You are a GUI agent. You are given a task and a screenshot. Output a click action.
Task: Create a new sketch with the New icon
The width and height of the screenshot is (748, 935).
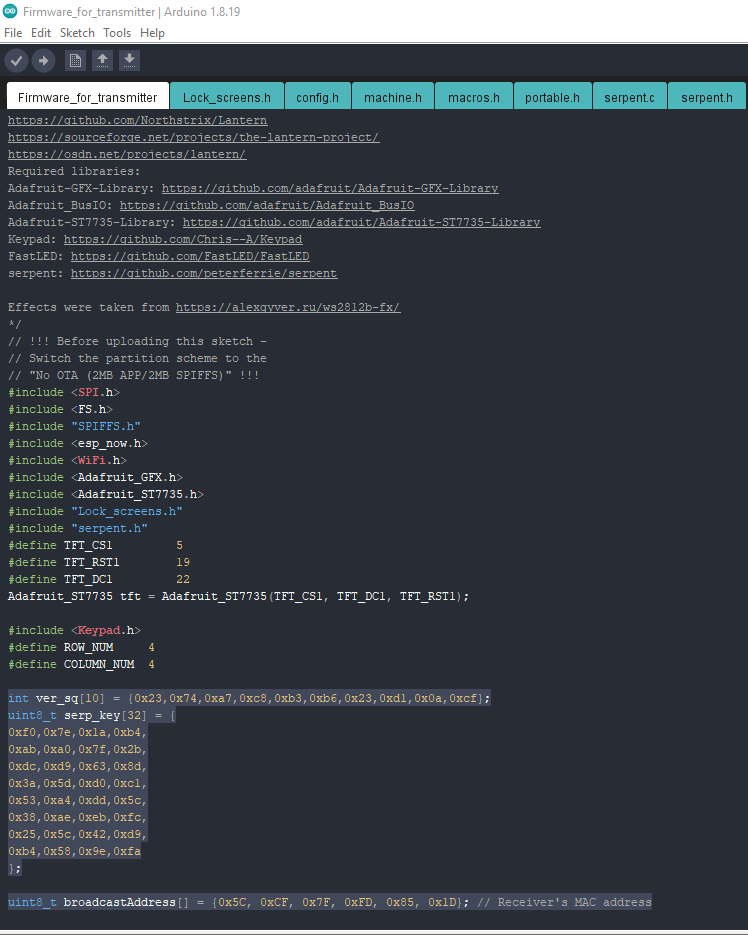75,60
